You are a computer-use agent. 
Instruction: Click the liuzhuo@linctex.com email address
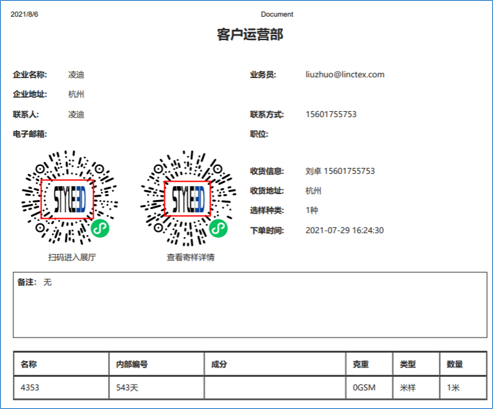pyautogui.click(x=345, y=74)
